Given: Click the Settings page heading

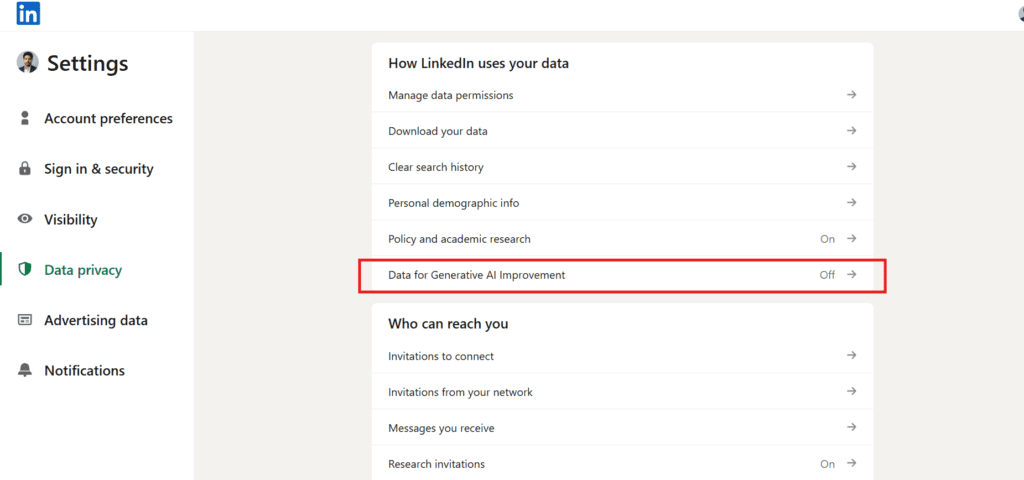Looking at the screenshot, I should click(x=88, y=63).
